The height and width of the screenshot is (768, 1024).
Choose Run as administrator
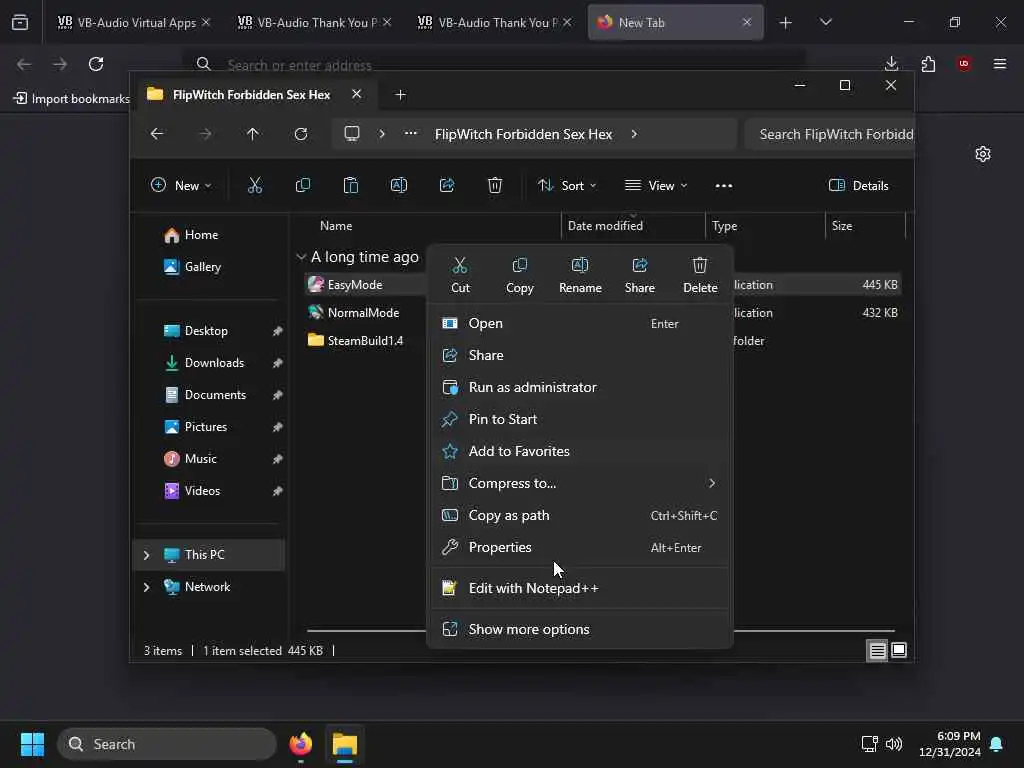[579, 387]
